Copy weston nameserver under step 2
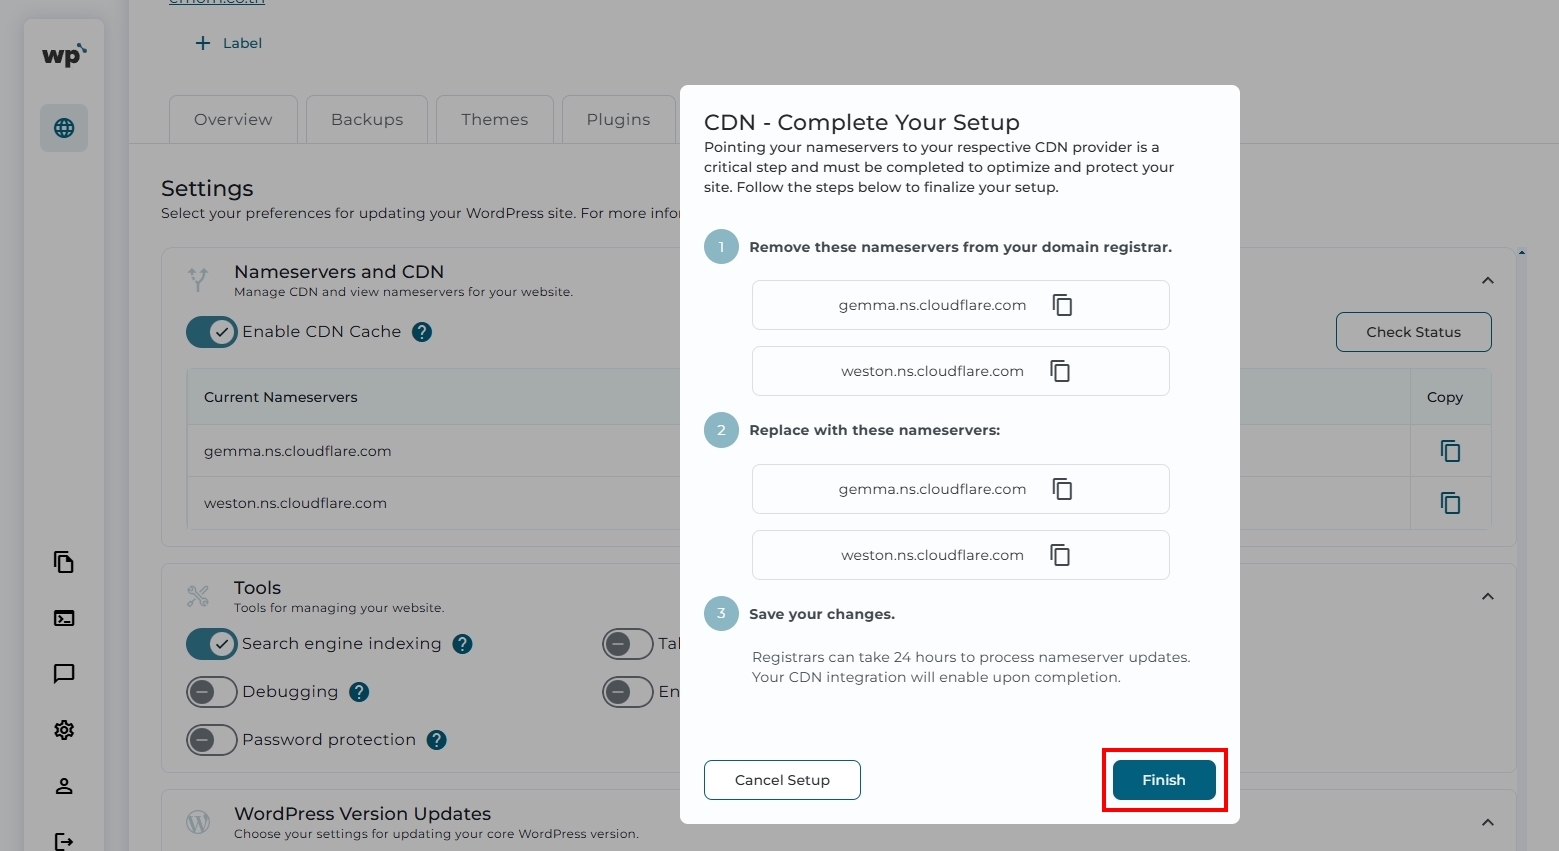 coord(1060,555)
